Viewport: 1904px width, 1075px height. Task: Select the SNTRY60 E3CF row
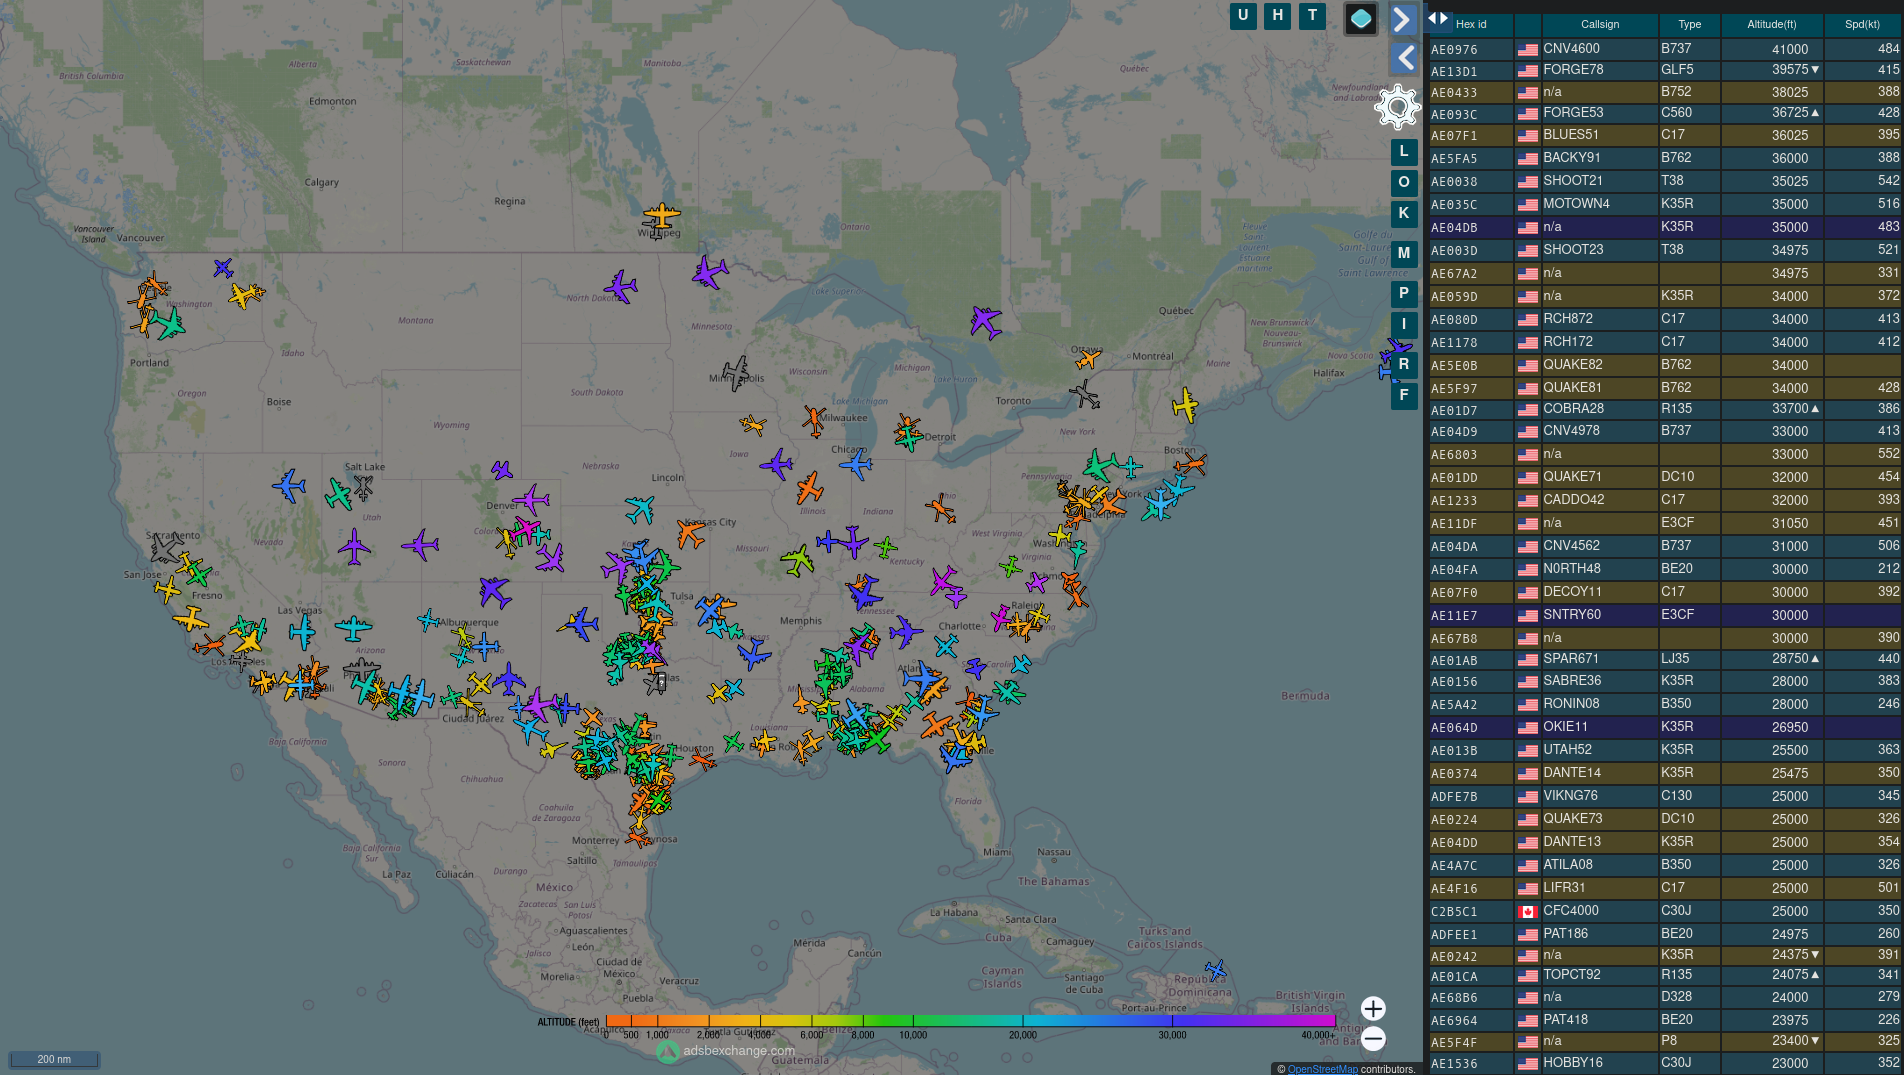click(1665, 615)
